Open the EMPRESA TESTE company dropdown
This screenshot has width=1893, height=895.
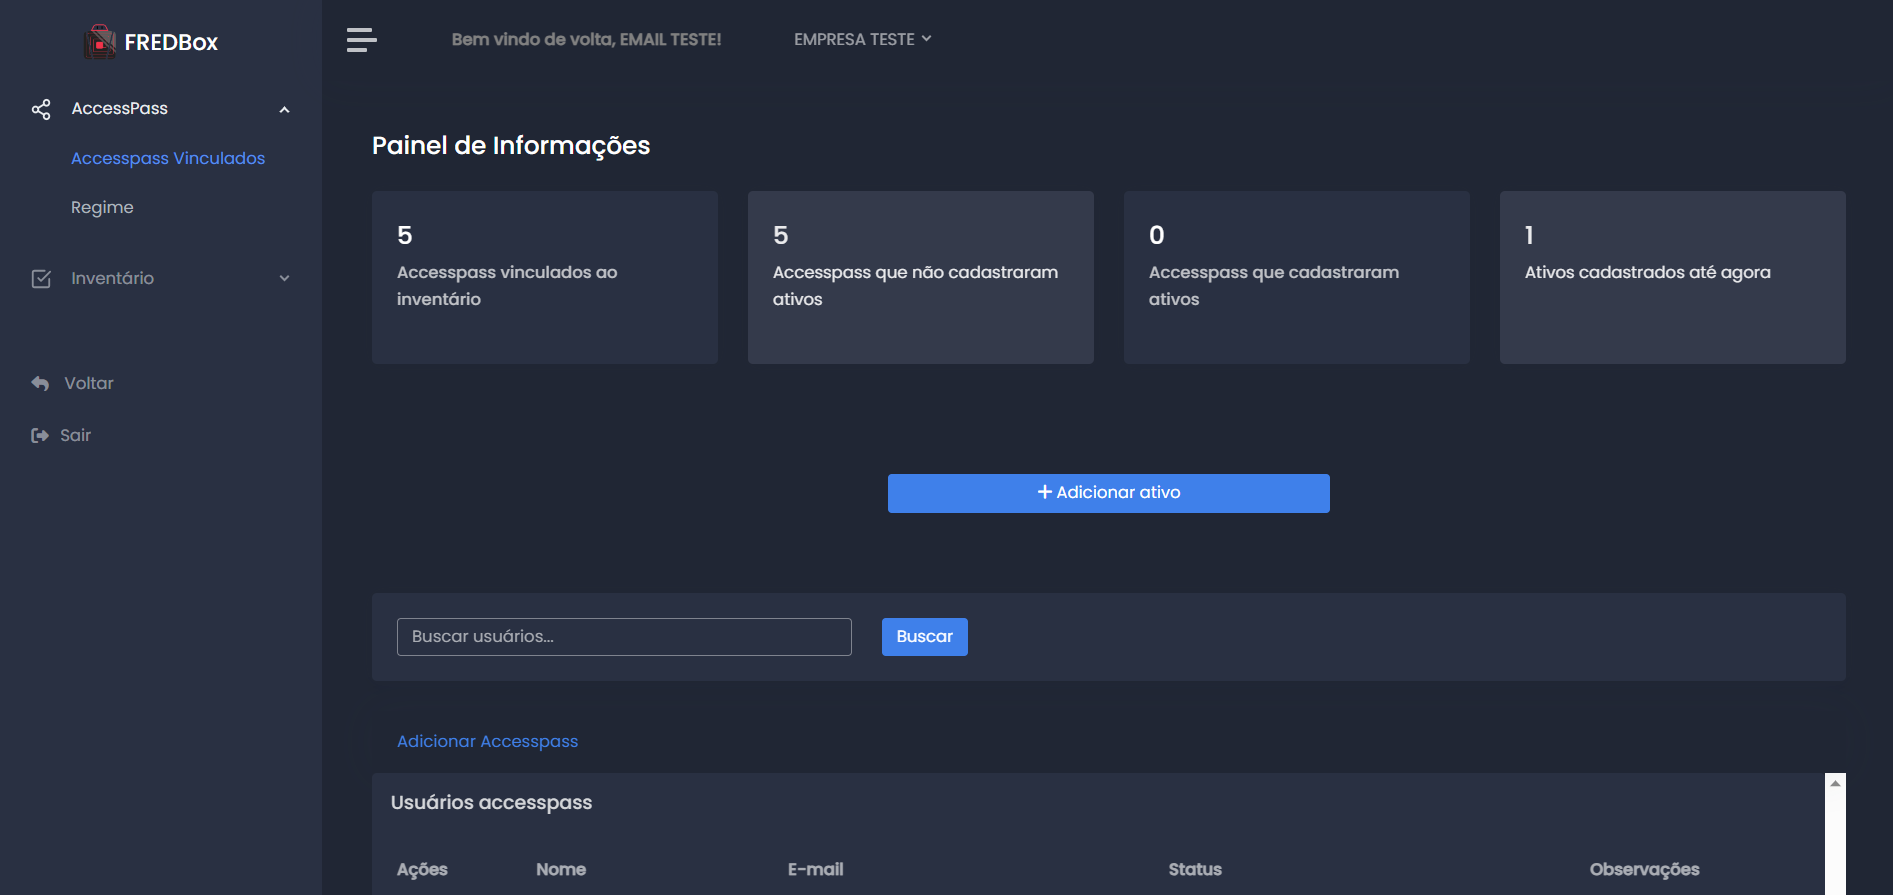coord(862,39)
